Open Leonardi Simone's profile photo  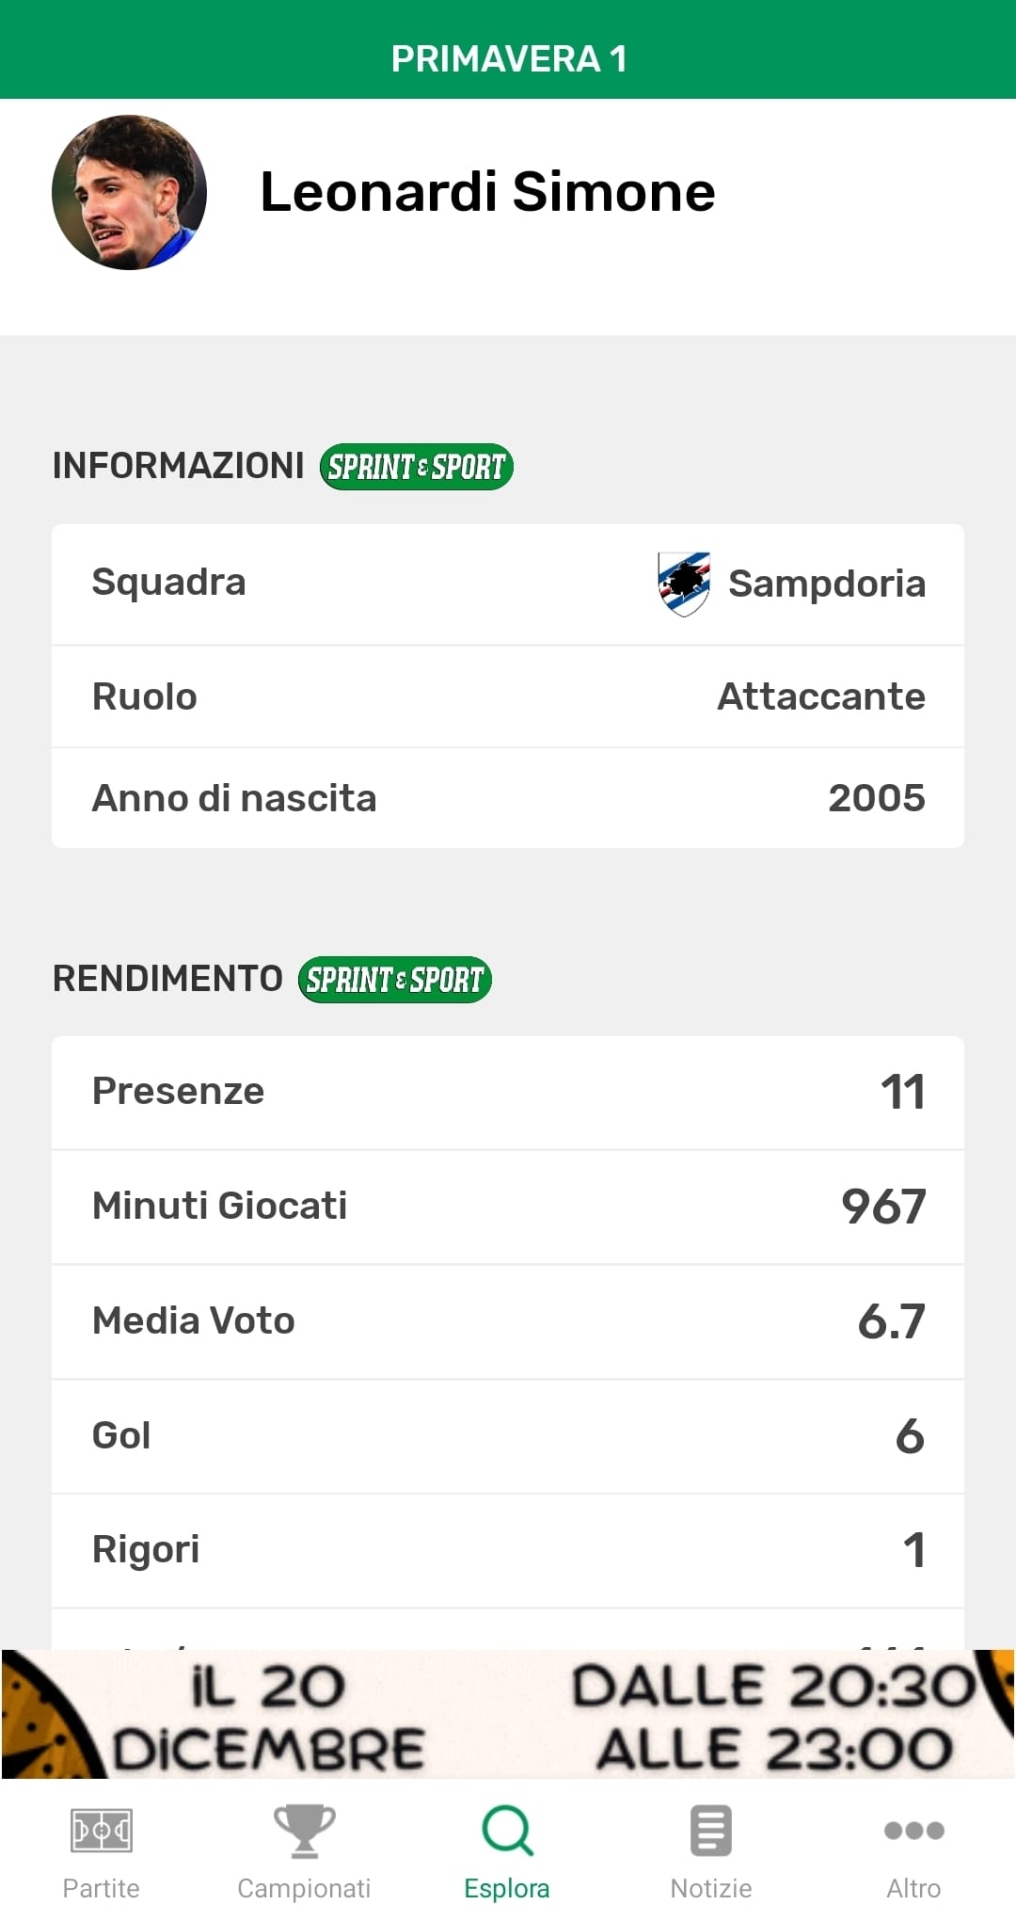point(129,192)
